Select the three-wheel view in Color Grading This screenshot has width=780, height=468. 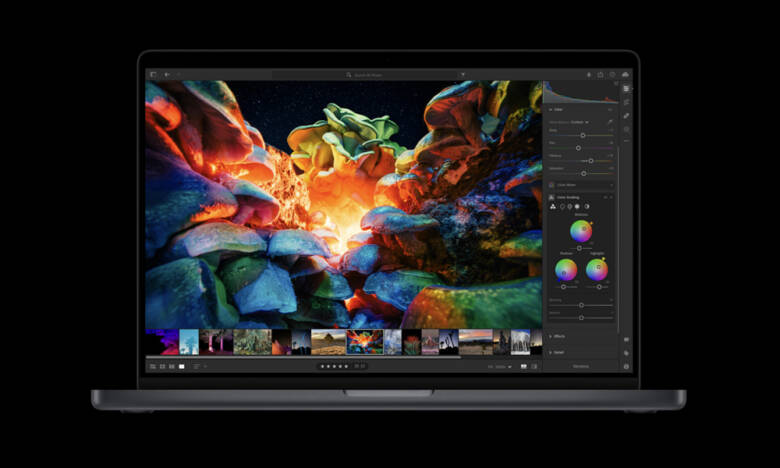554,207
